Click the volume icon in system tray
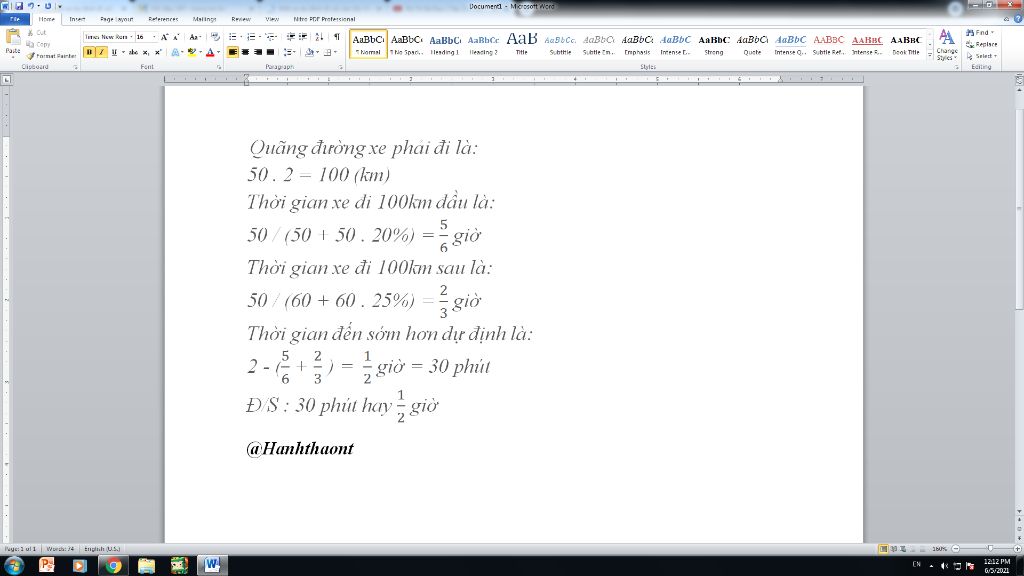Screen dimensions: 1024x576 944,566
